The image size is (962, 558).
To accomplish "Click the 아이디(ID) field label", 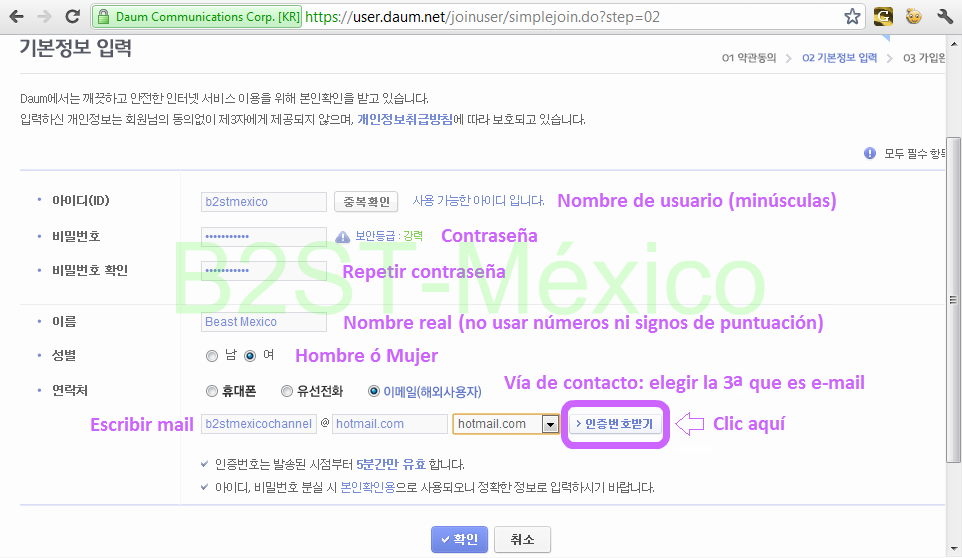I will coord(80,201).
